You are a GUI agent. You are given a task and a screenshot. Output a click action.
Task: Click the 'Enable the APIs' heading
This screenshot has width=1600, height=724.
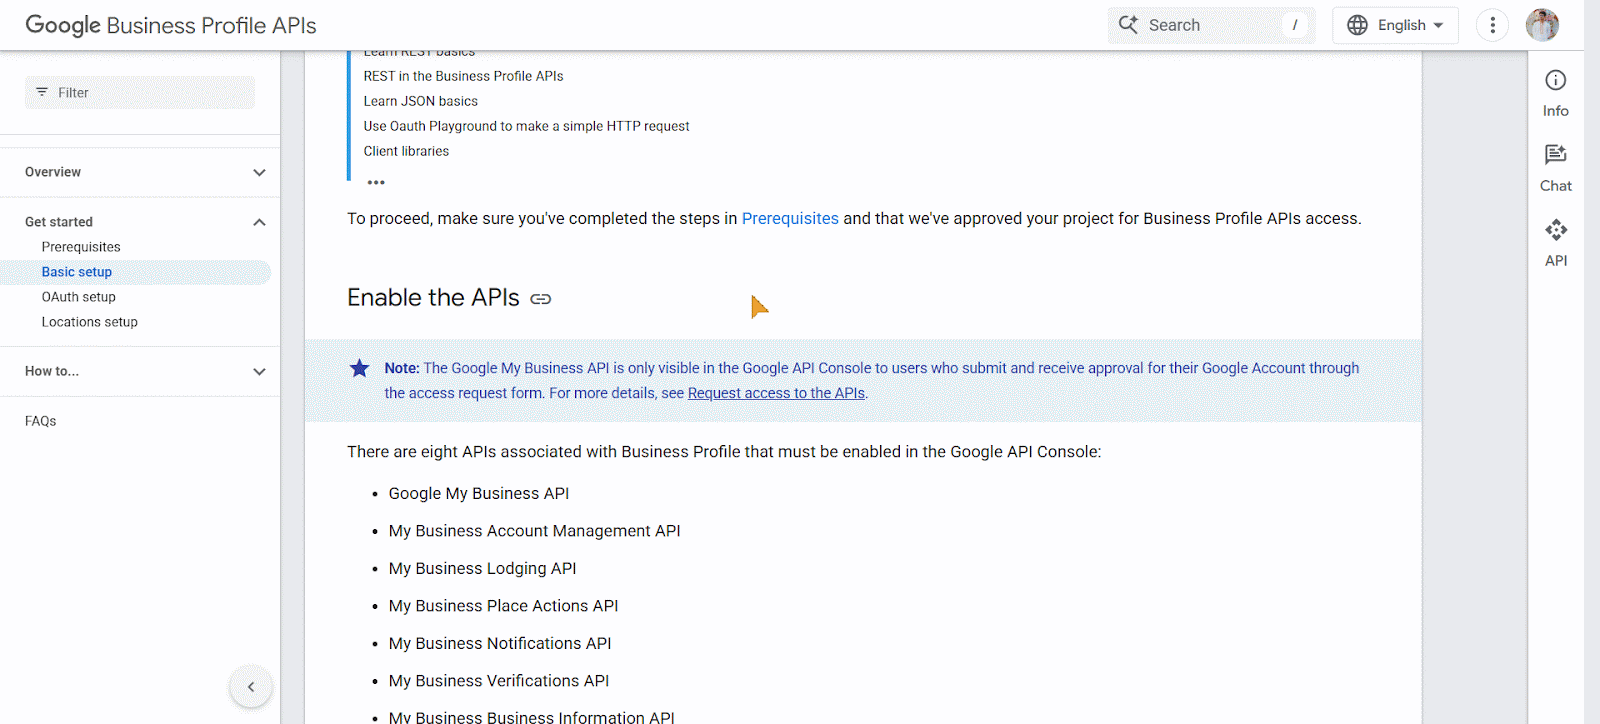tap(433, 298)
